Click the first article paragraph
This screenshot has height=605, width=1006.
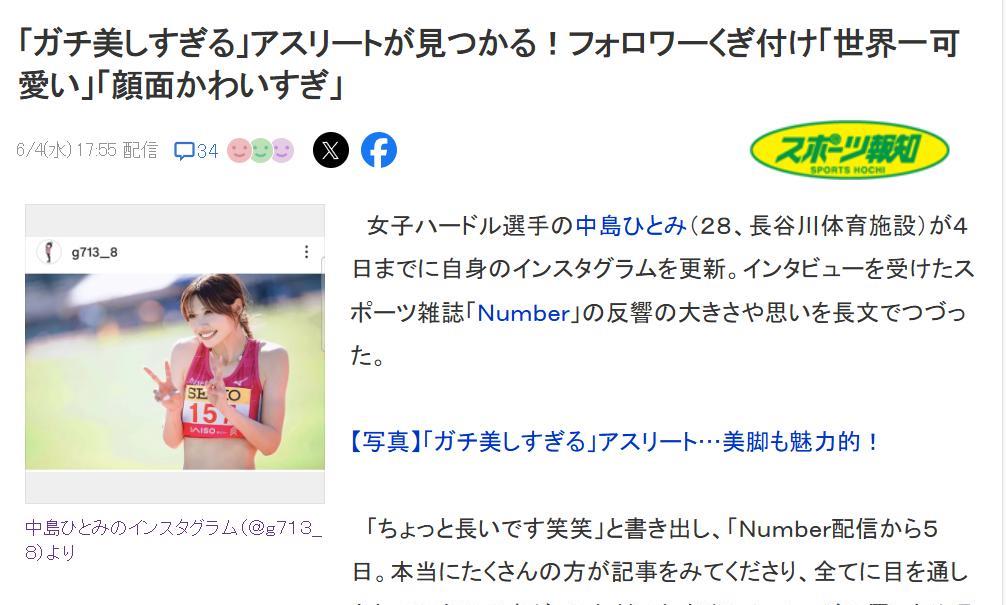(663, 291)
